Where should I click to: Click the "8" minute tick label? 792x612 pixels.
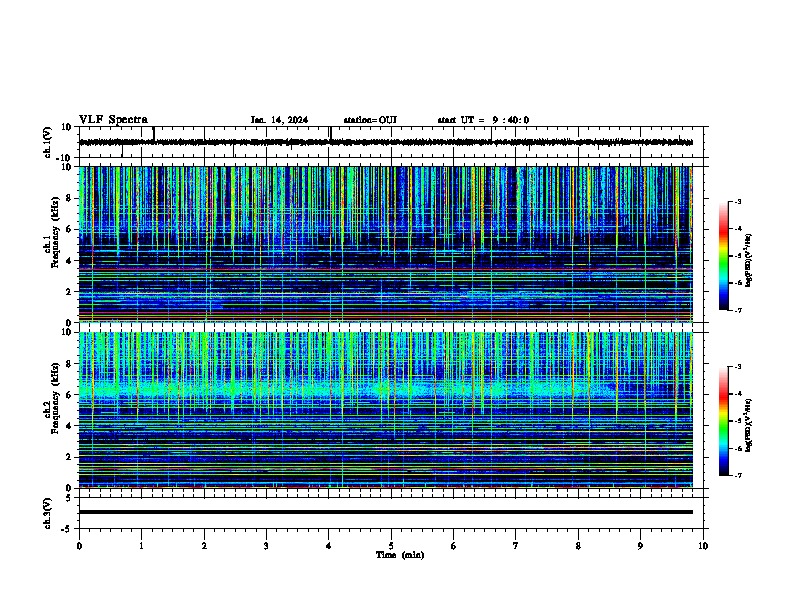tap(578, 546)
